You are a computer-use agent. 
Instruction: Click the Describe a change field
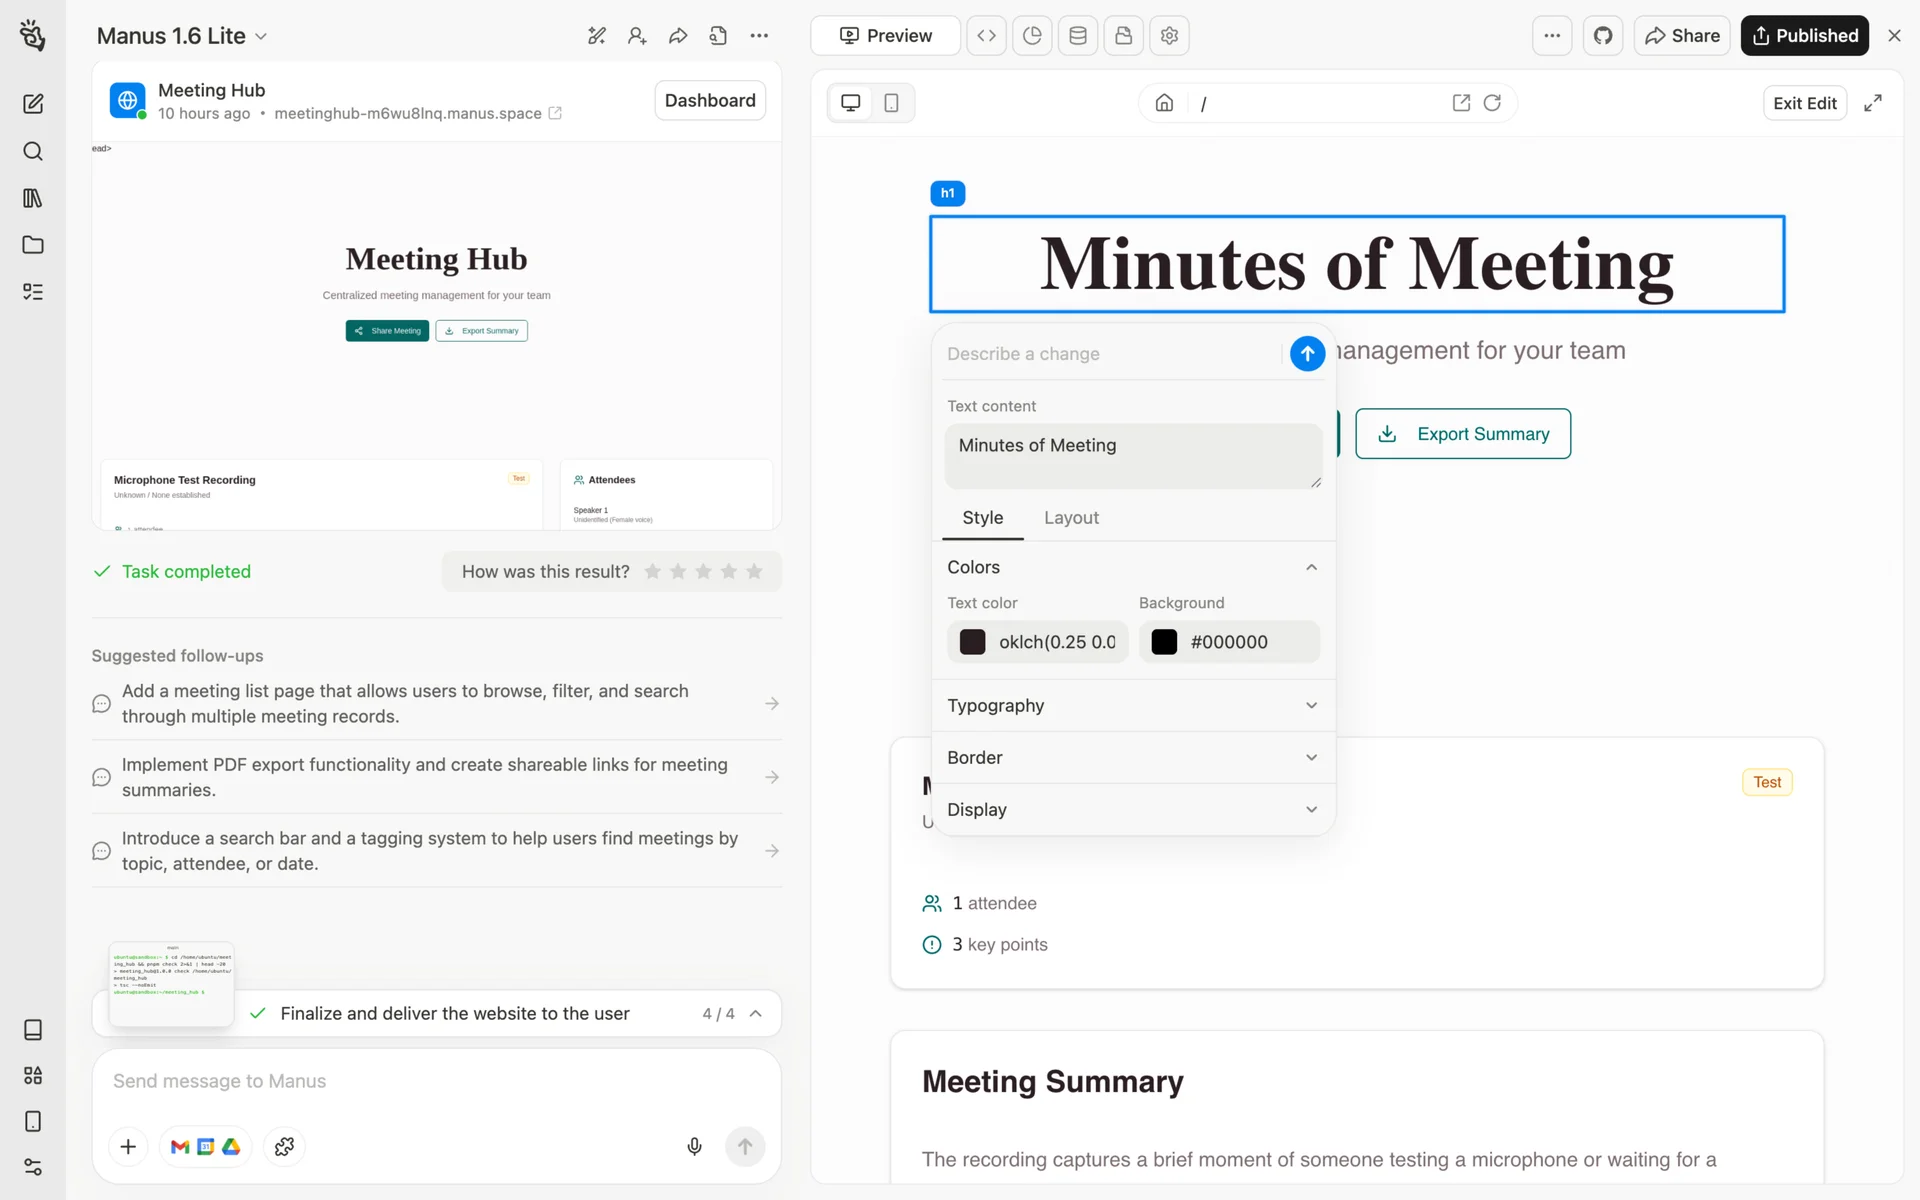coord(1108,354)
